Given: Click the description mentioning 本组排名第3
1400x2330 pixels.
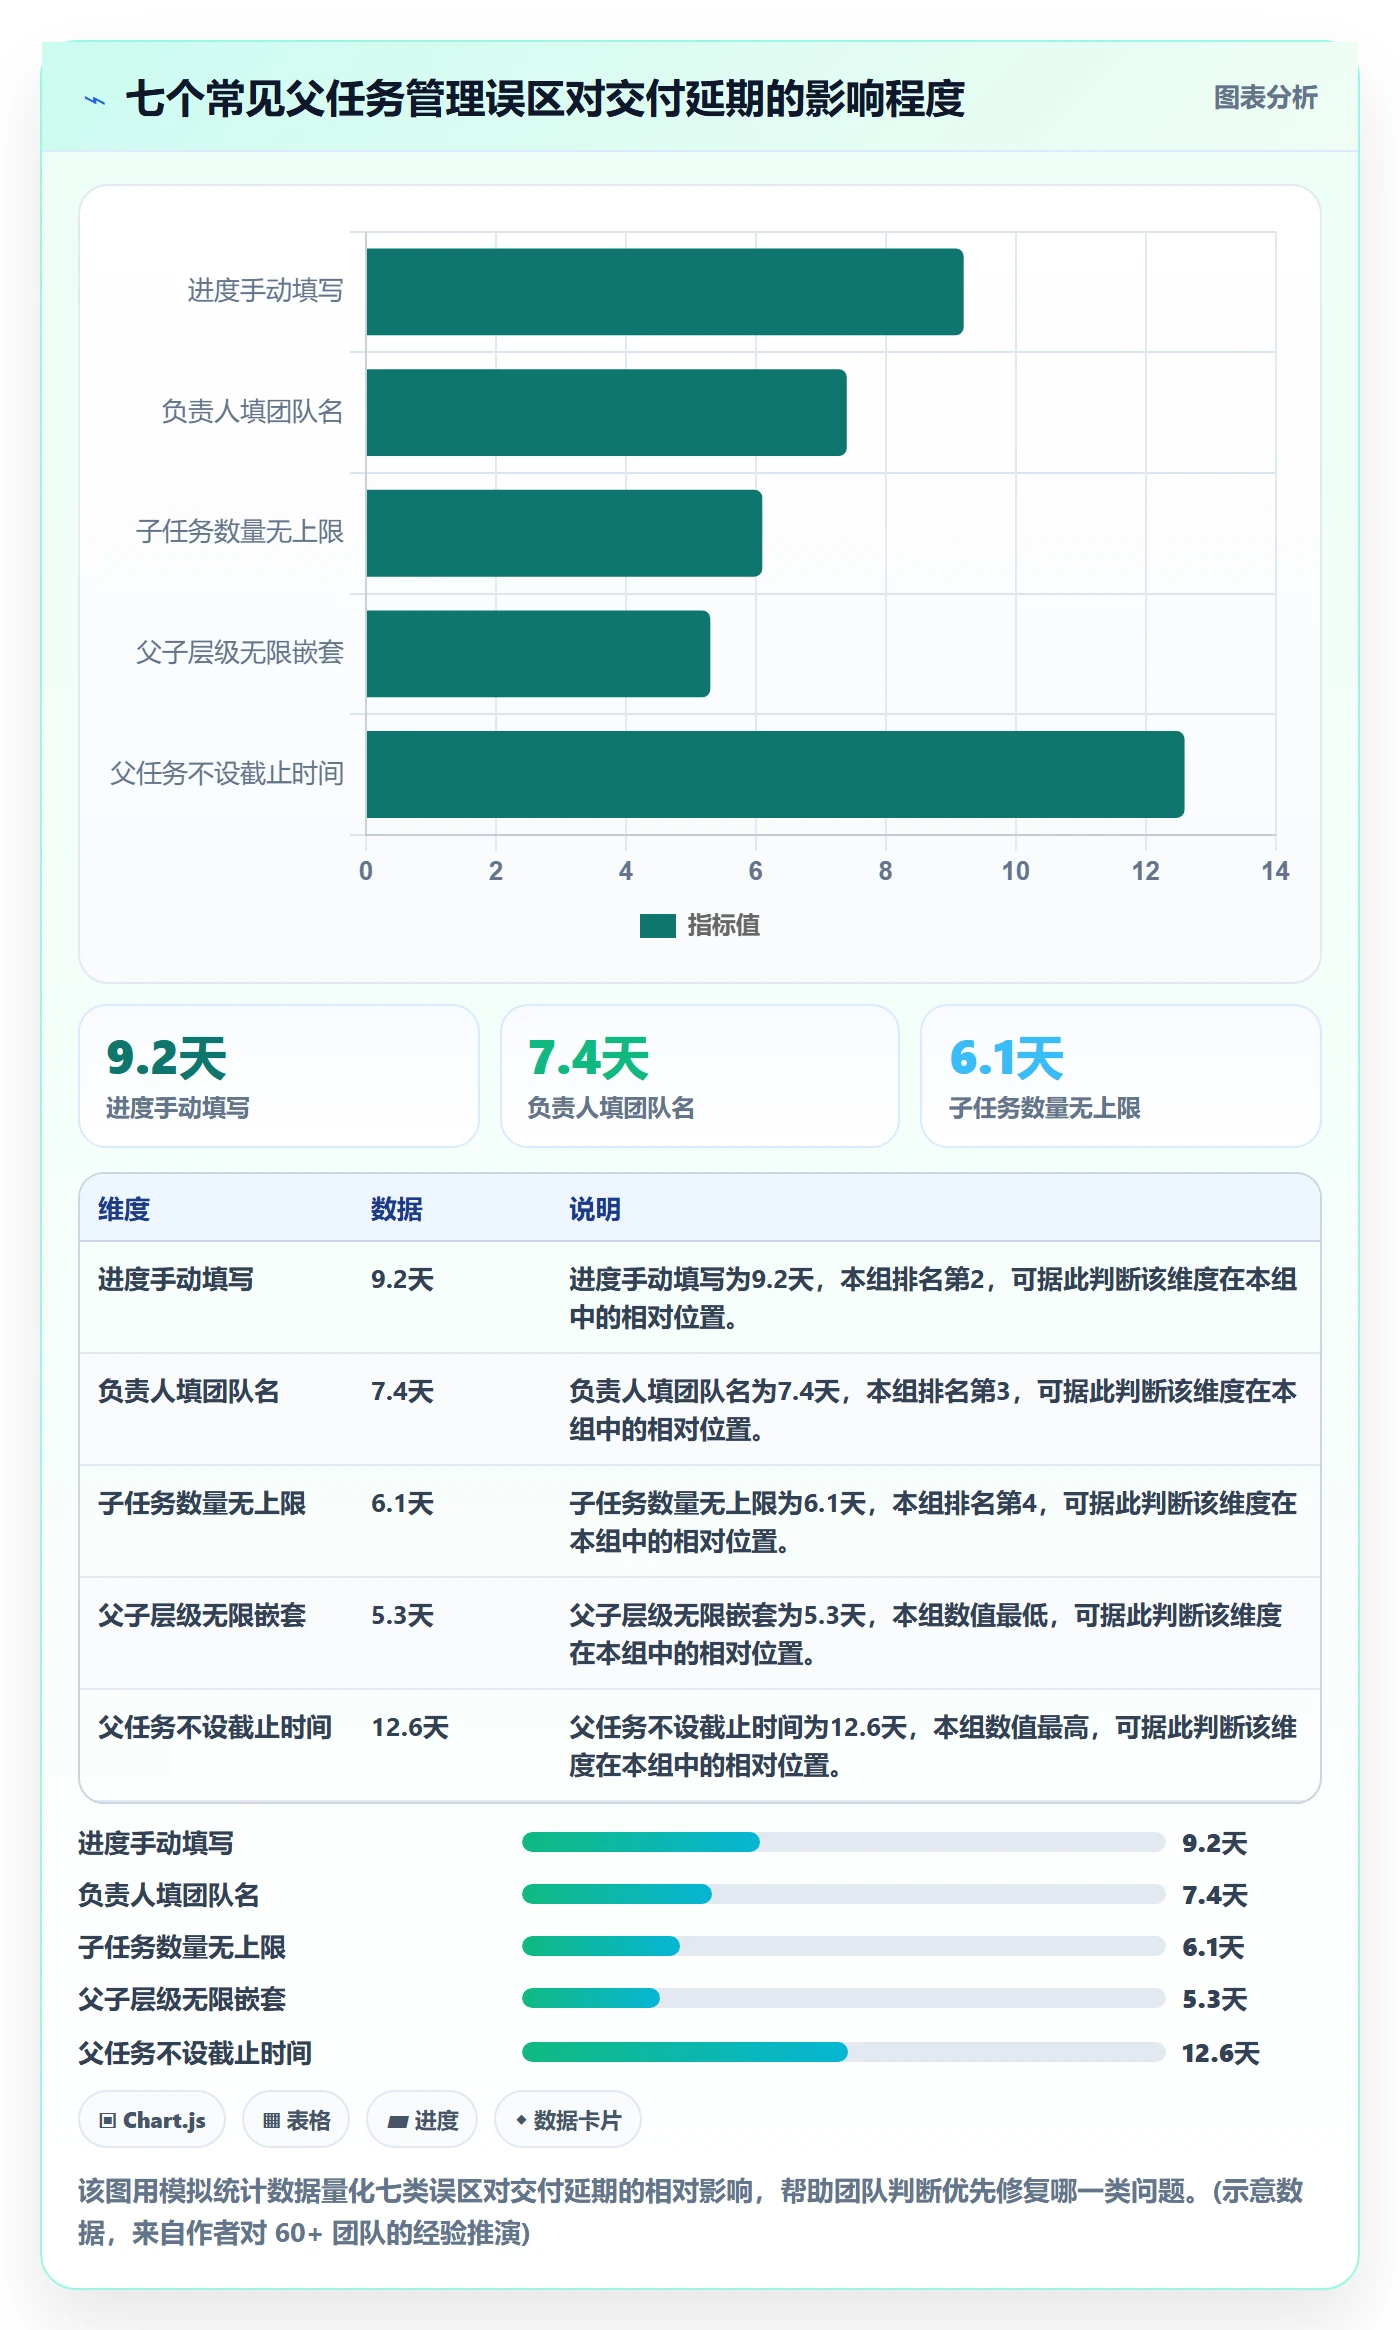Looking at the screenshot, I should (933, 1410).
